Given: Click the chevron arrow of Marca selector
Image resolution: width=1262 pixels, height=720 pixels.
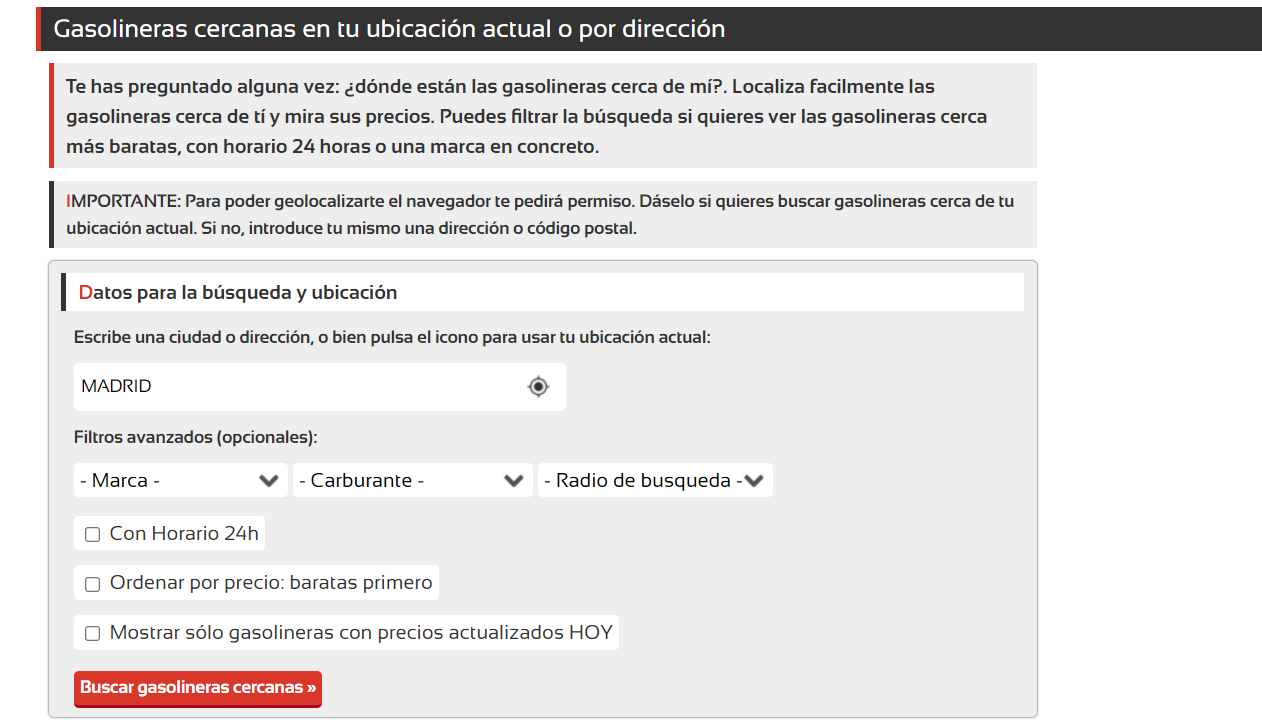Looking at the screenshot, I should tap(268, 481).
